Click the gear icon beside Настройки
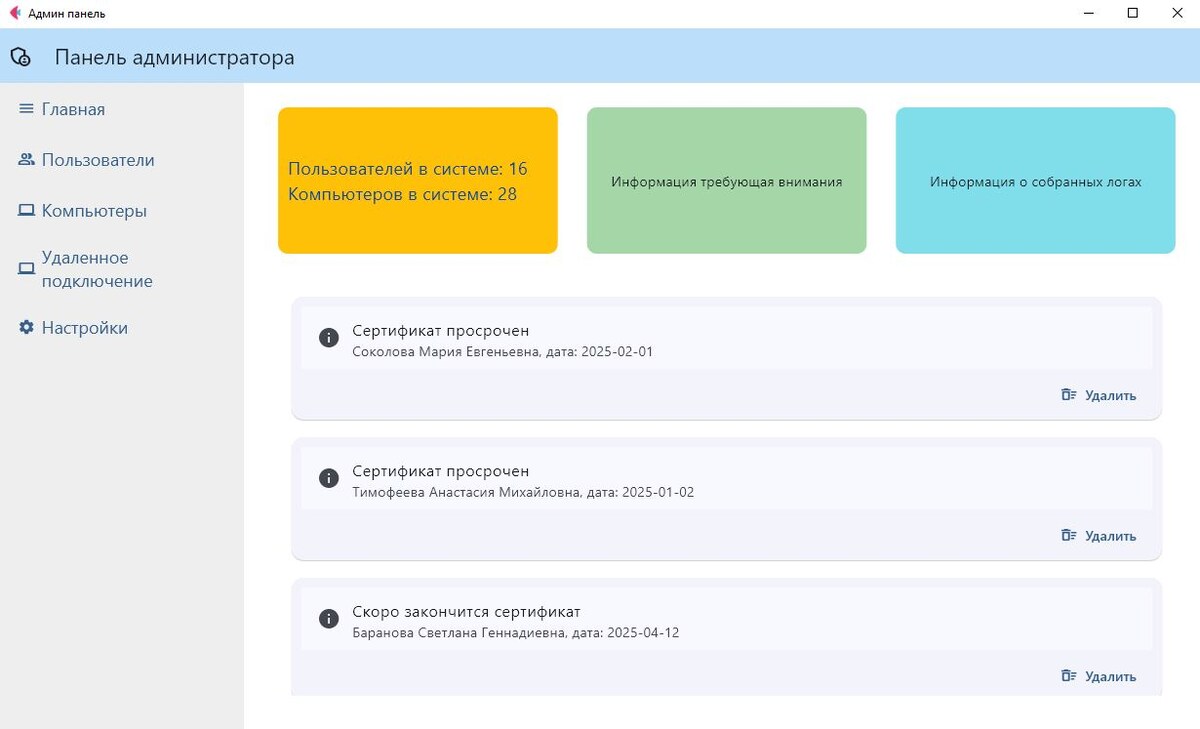 (27, 328)
